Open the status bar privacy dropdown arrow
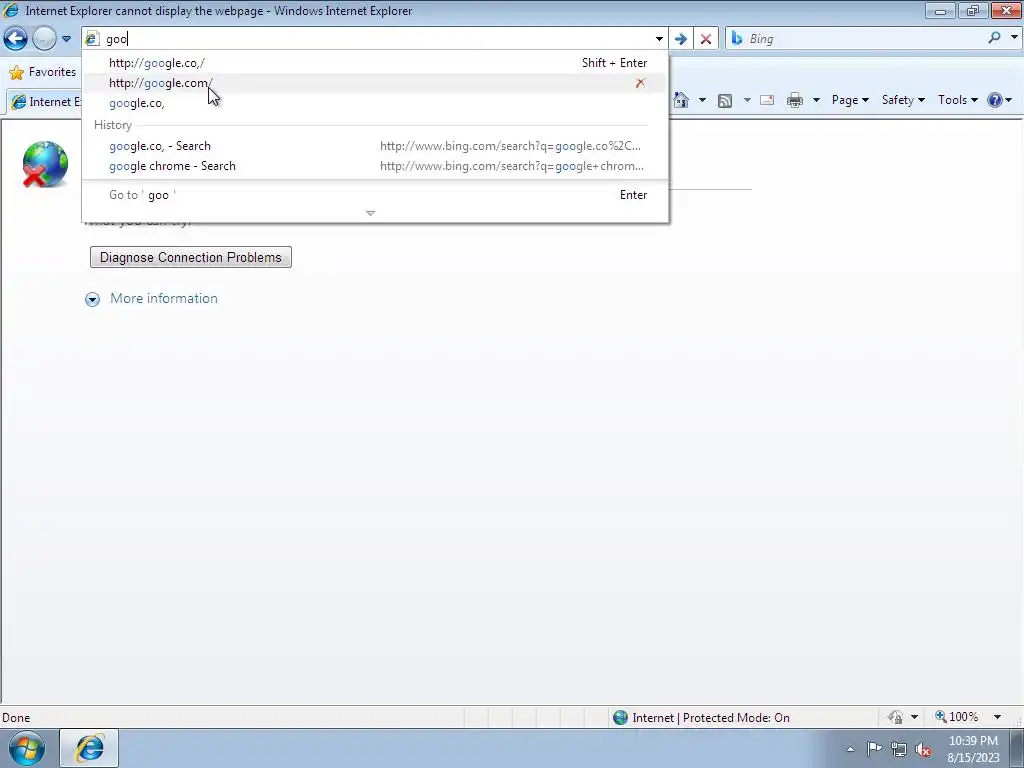Viewport: 1024px width, 768px height. (914, 717)
